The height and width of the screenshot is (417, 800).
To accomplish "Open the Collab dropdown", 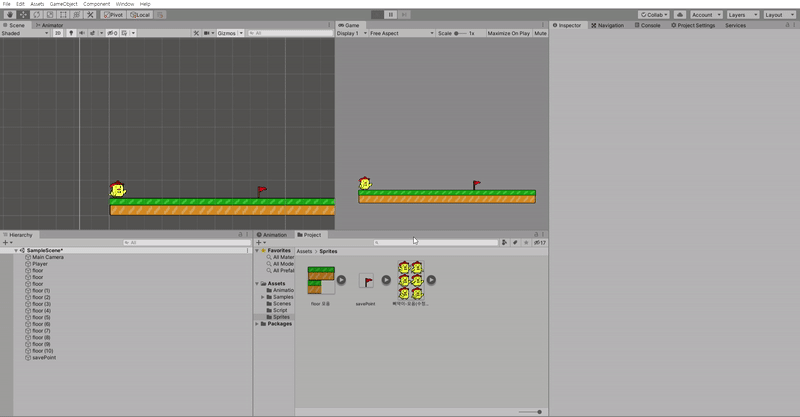I will [x=654, y=15].
